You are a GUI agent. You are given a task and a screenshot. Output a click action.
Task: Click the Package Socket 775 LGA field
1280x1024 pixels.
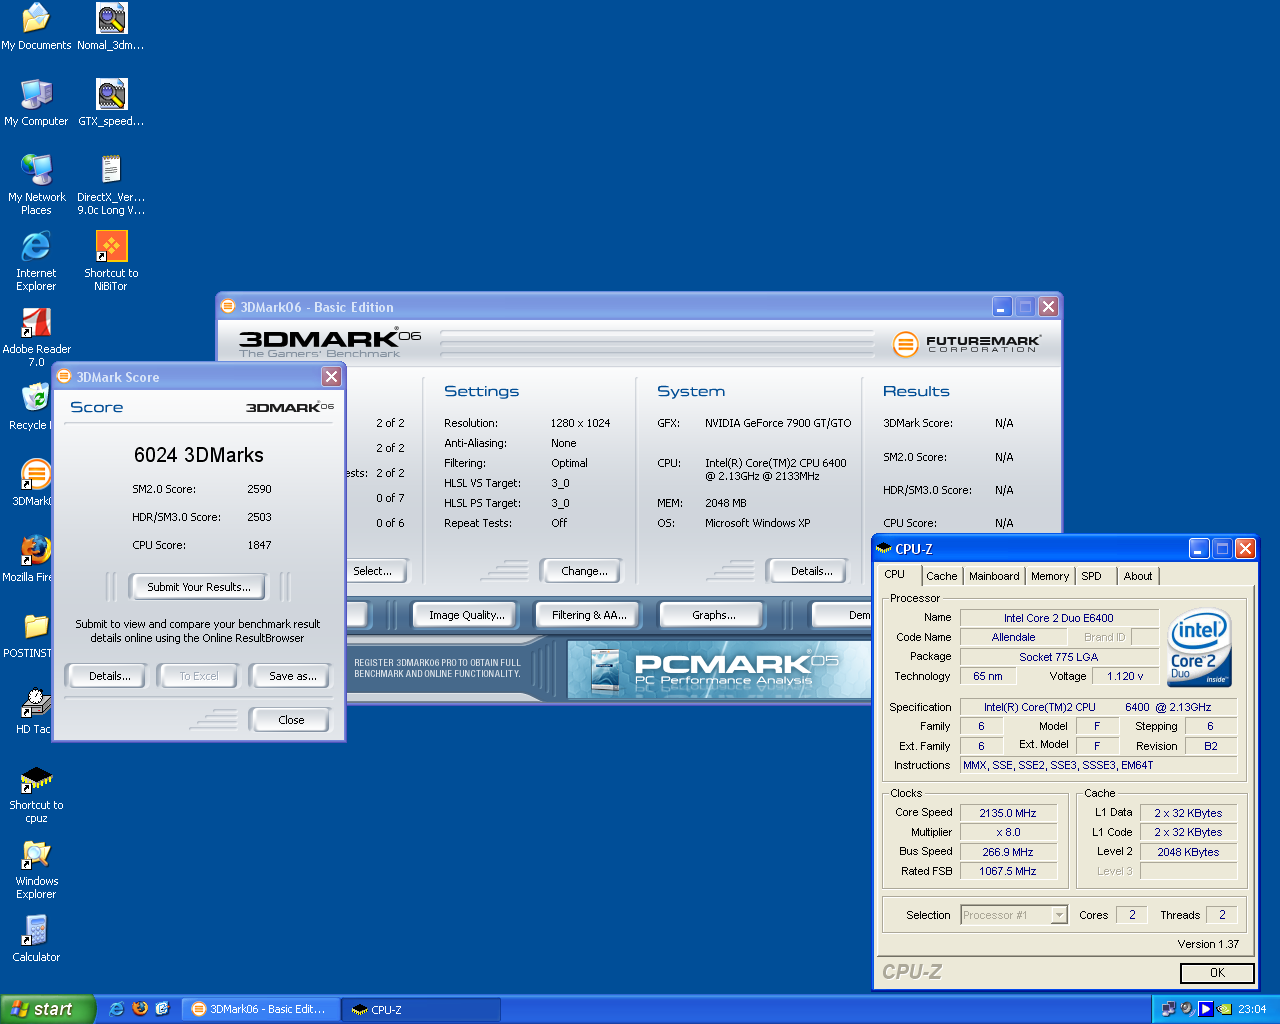click(x=1059, y=657)
